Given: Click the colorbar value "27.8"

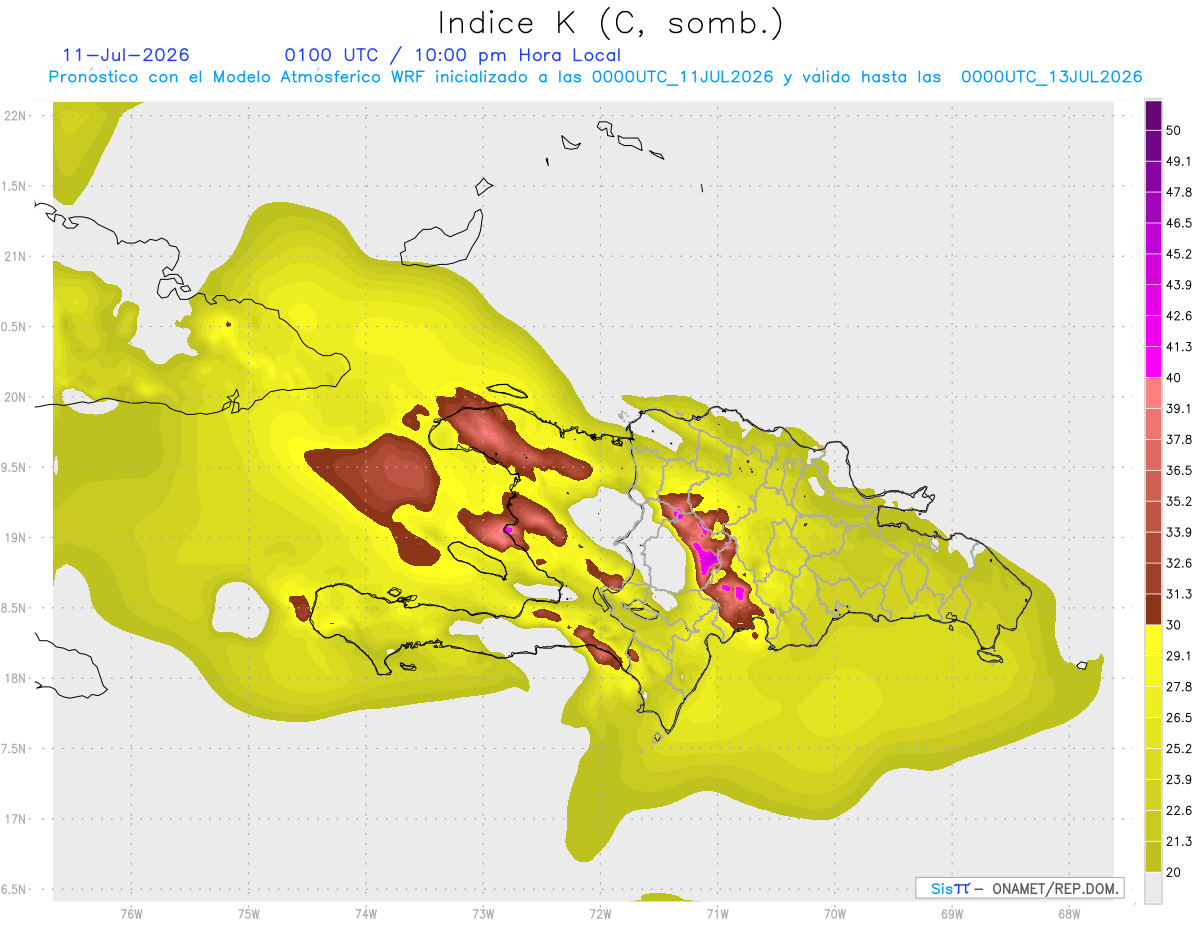Looking at the screenshot, I should point(1179,687).
